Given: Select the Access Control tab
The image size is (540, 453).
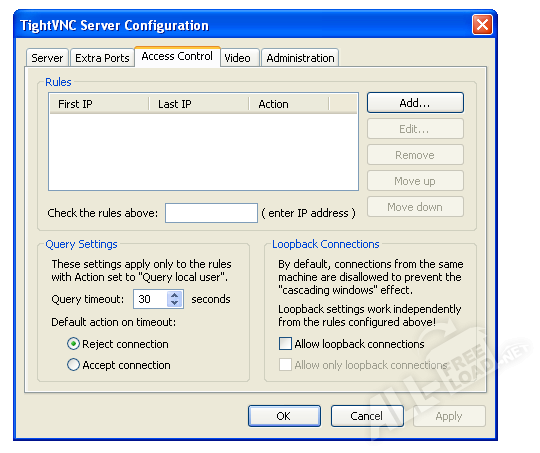Looking at the screenshot, I should 177,56.
